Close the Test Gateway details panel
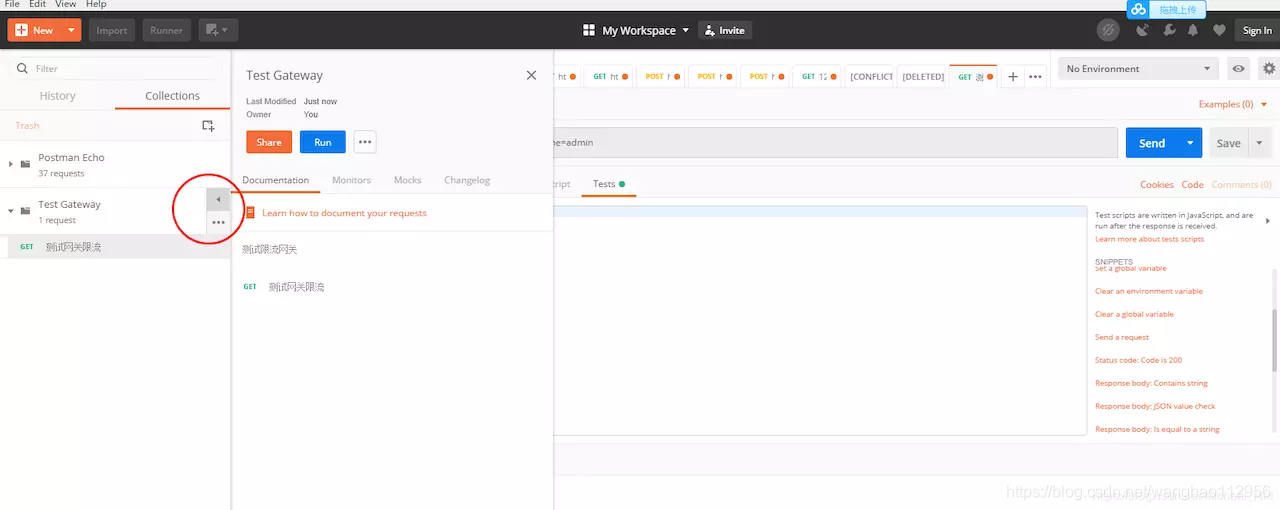The height and width of the screenshot is (510, 1280). tap(531, 75)
